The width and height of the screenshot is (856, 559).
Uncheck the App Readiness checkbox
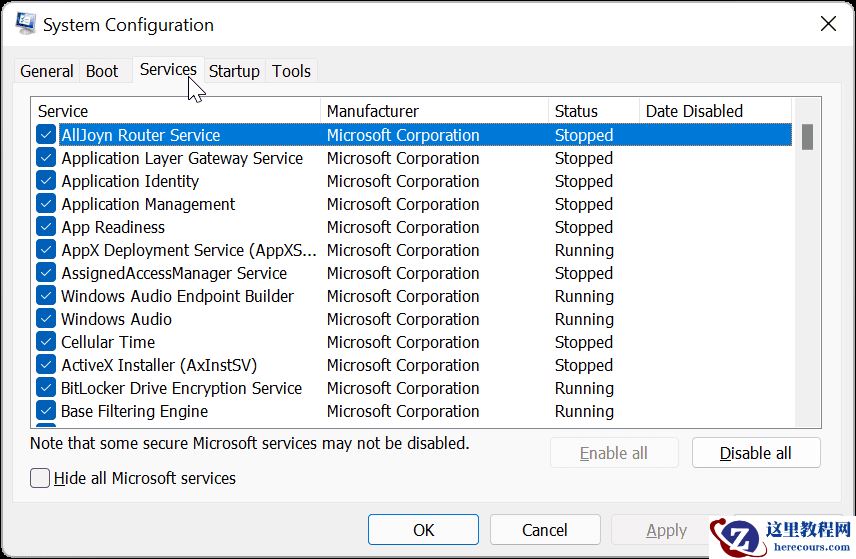point(46,227)
